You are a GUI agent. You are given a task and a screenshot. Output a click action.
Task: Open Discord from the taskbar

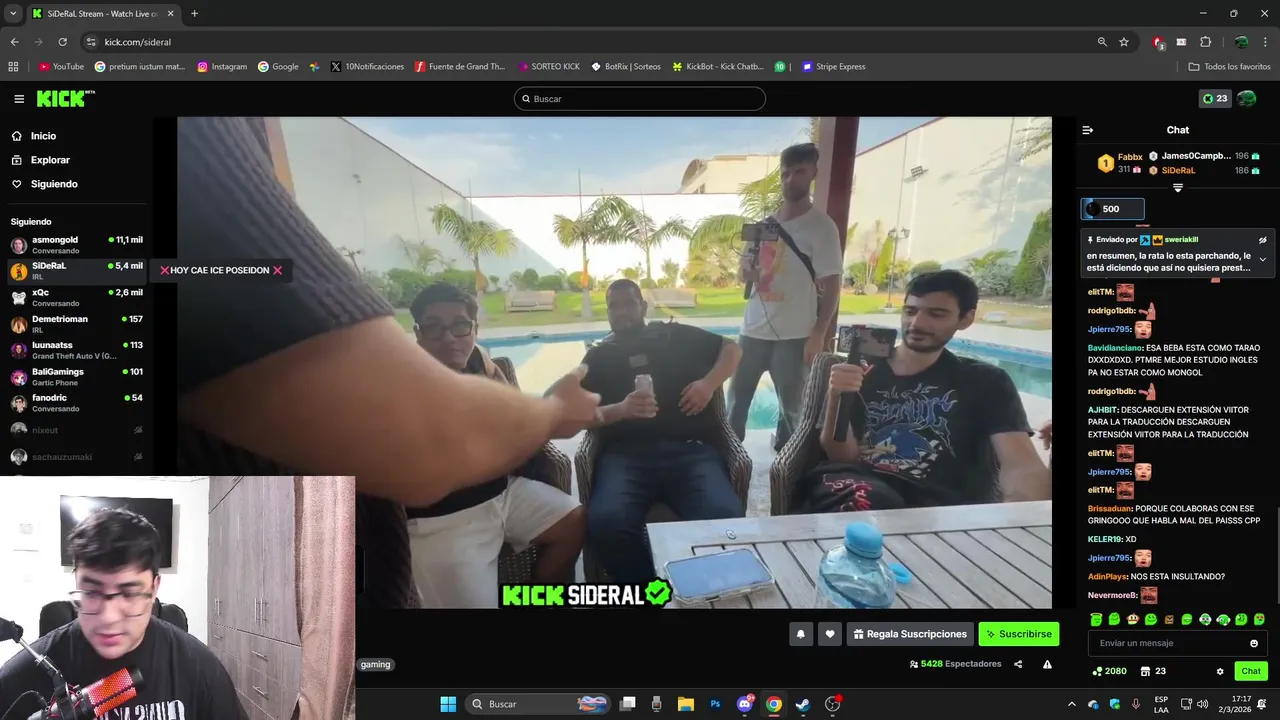(x=744, y=704)
